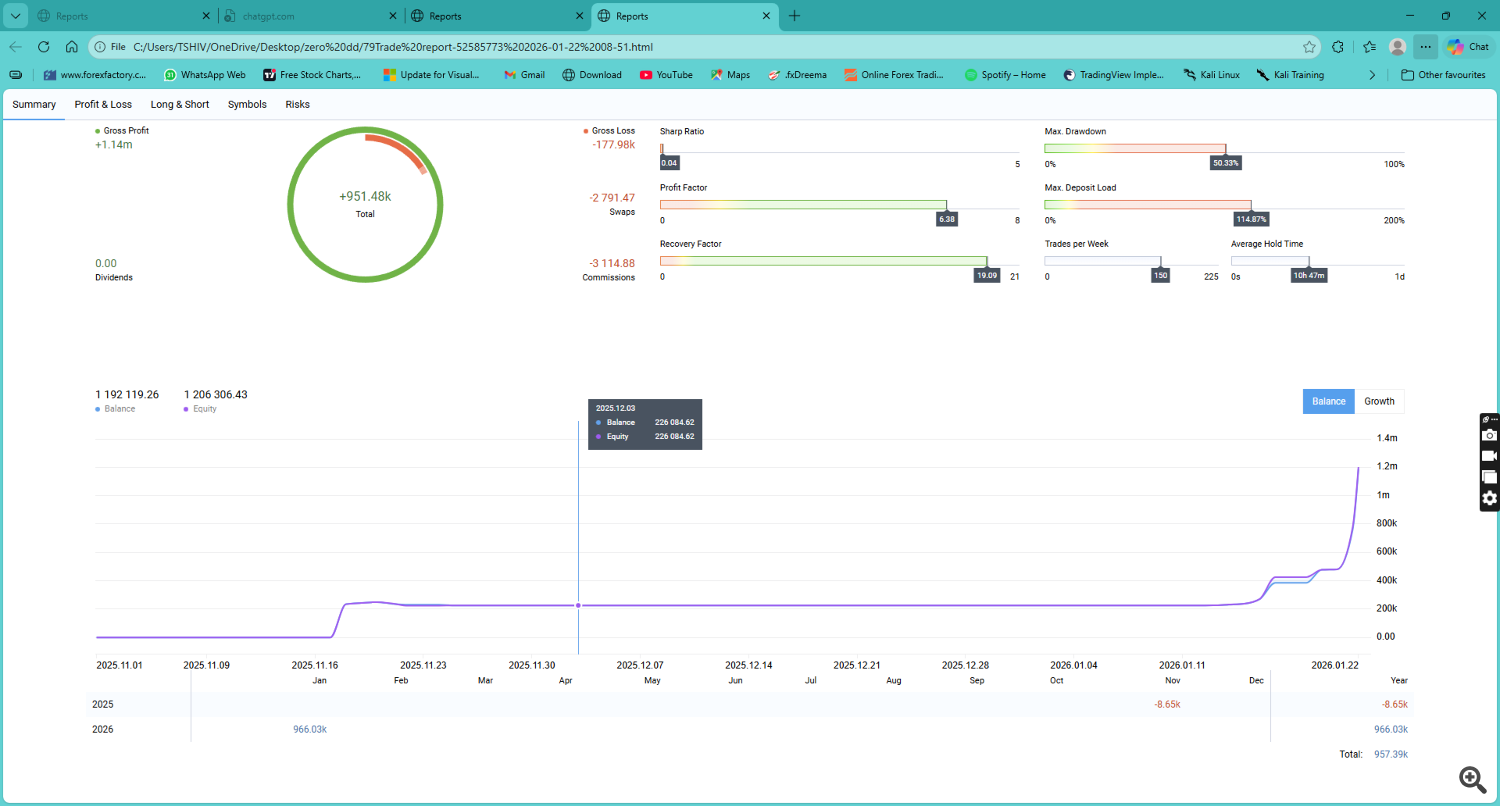
Task: Click the browser Home icon
Action: coord(72,47)
